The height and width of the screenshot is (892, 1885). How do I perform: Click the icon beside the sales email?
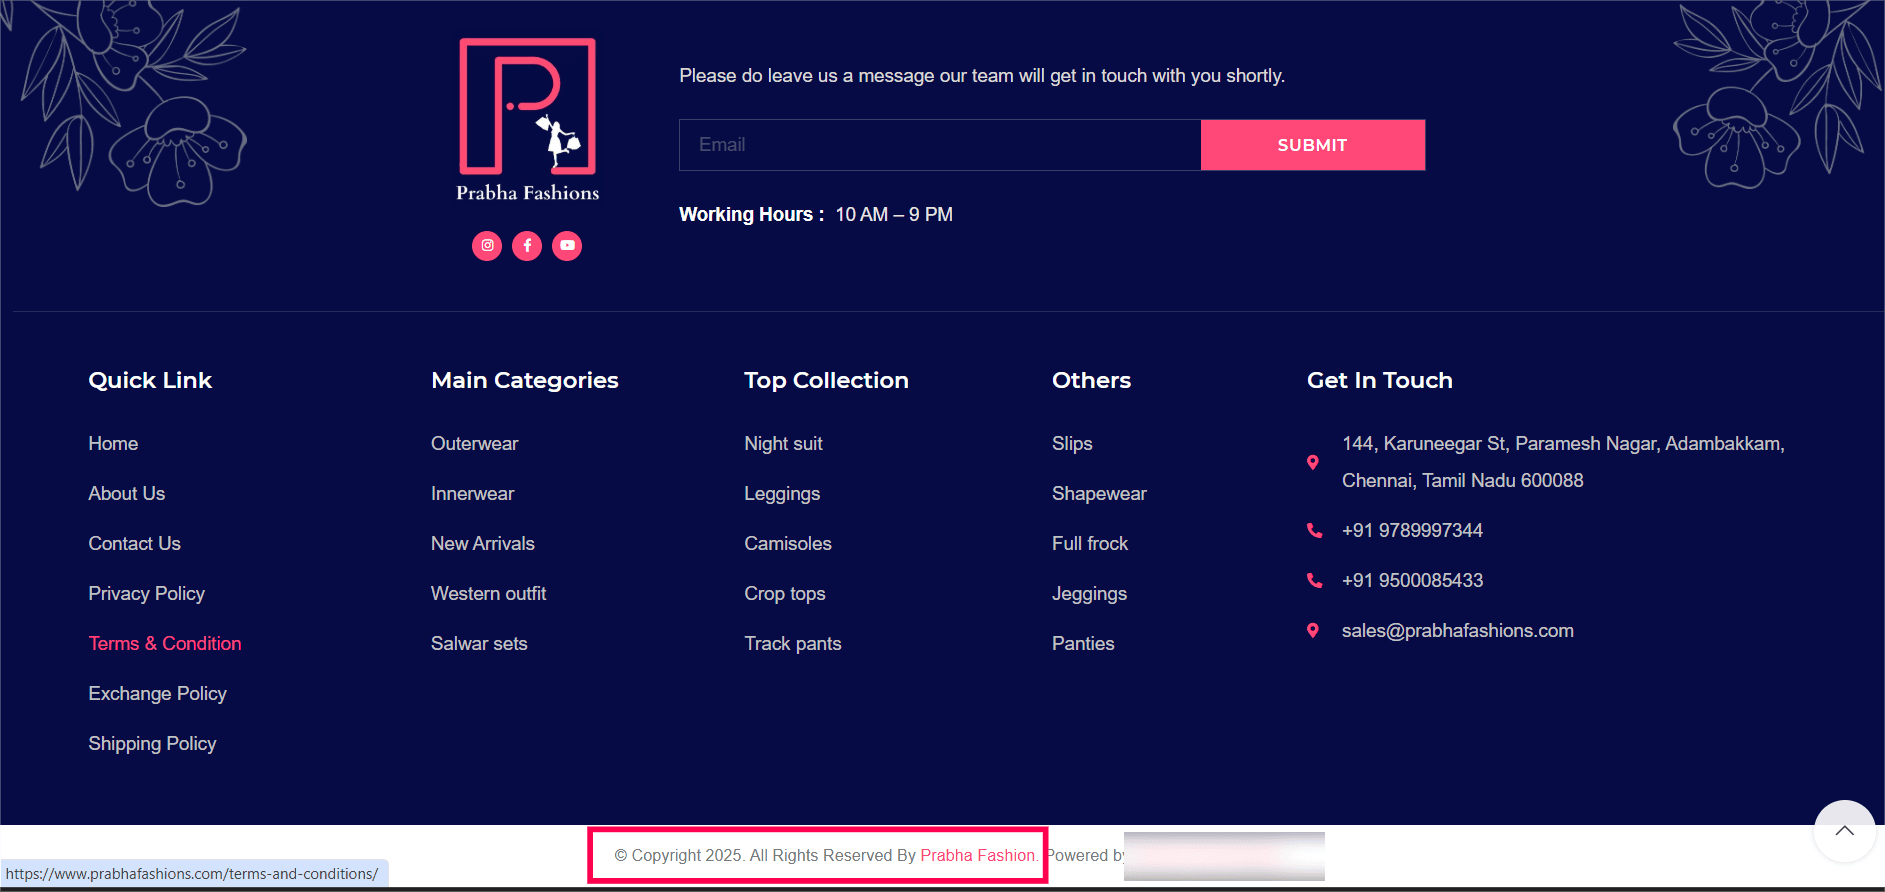point(1313,630)
